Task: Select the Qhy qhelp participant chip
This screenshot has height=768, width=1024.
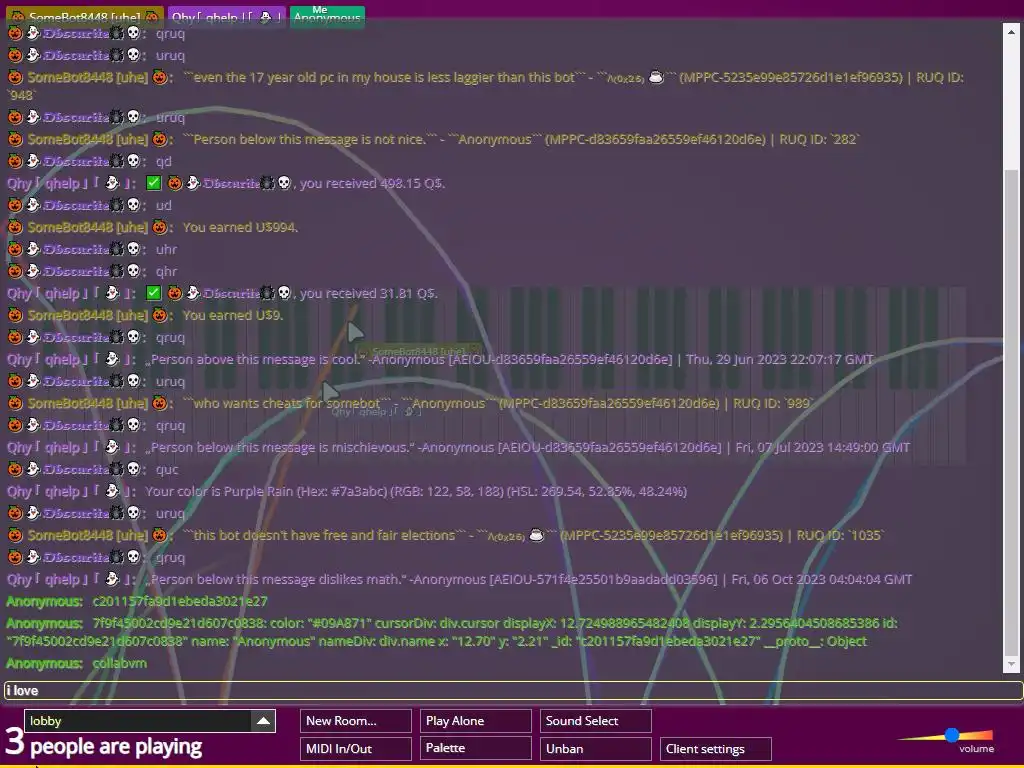Action: [227, 18]
